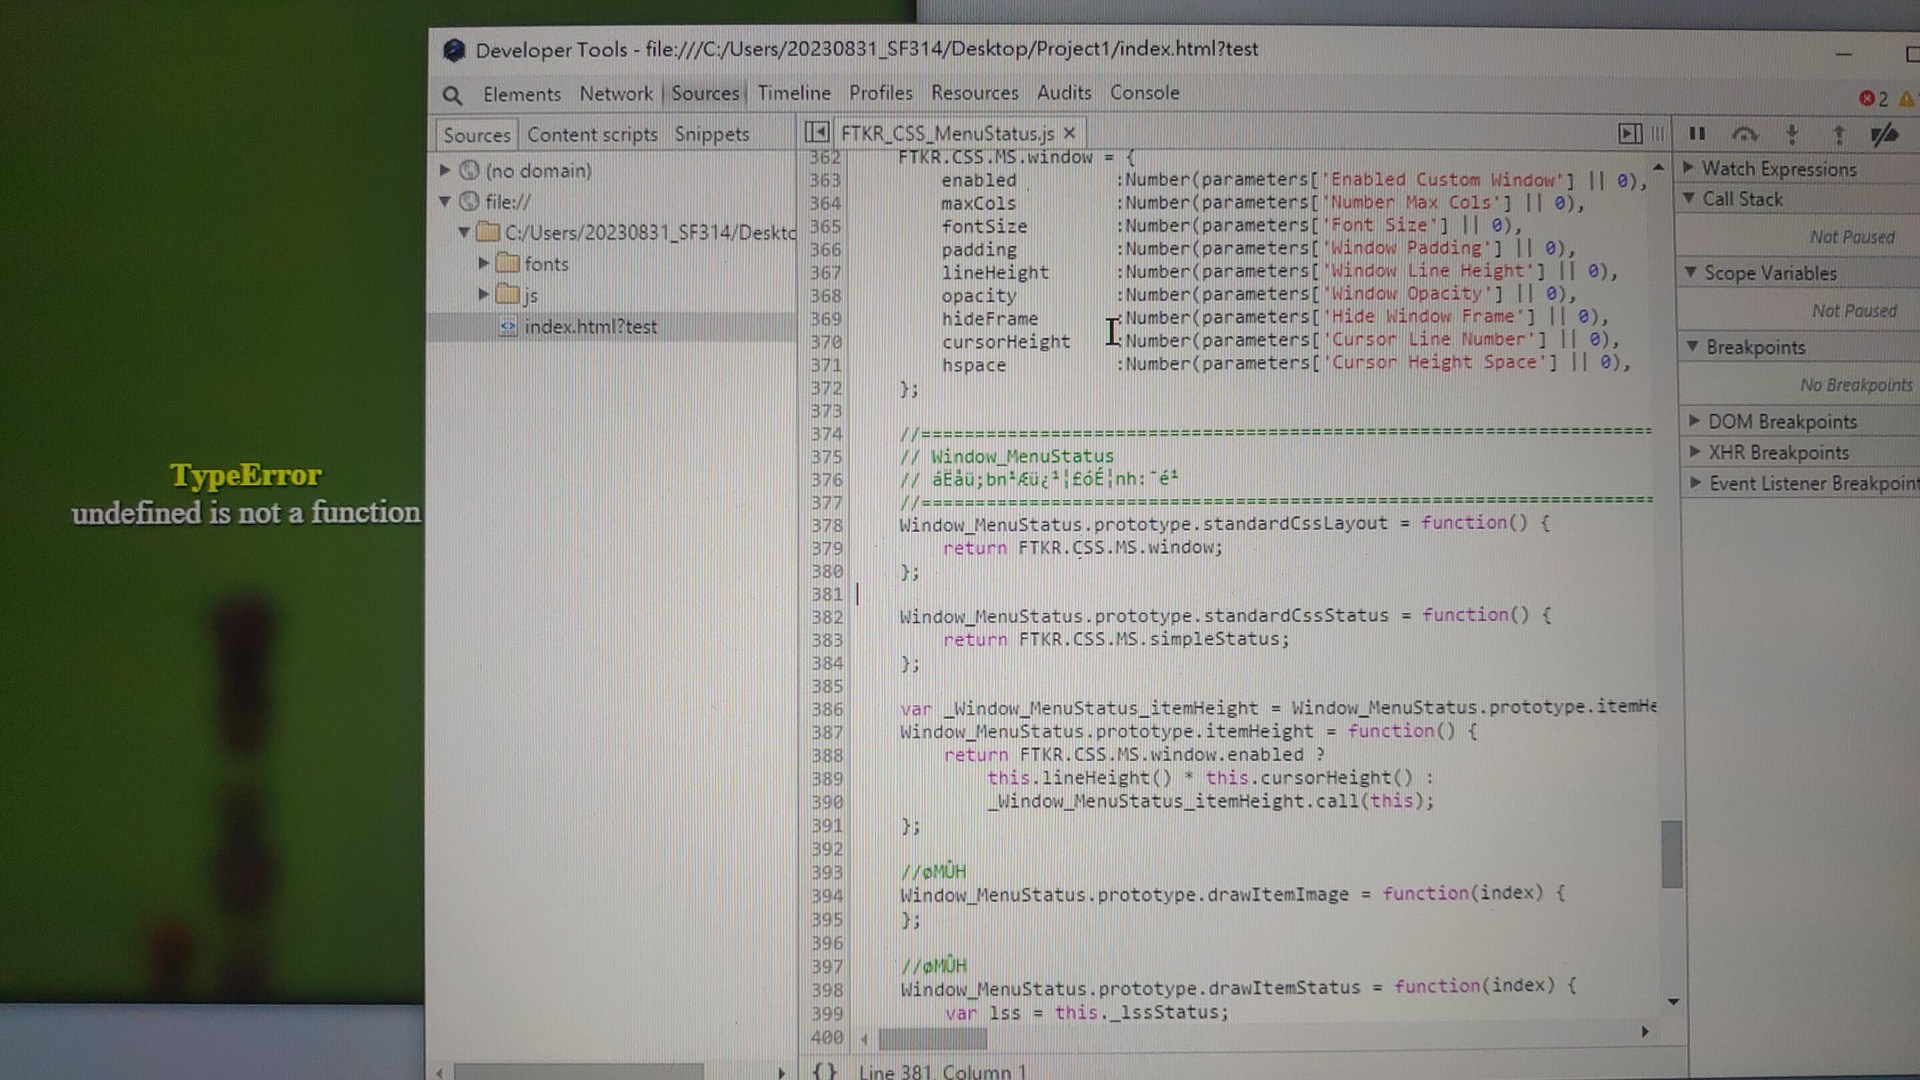Viewport: 1920px width, 1080px height.
Task: Open the Snippets tab
Action: (x=711, y=134)
